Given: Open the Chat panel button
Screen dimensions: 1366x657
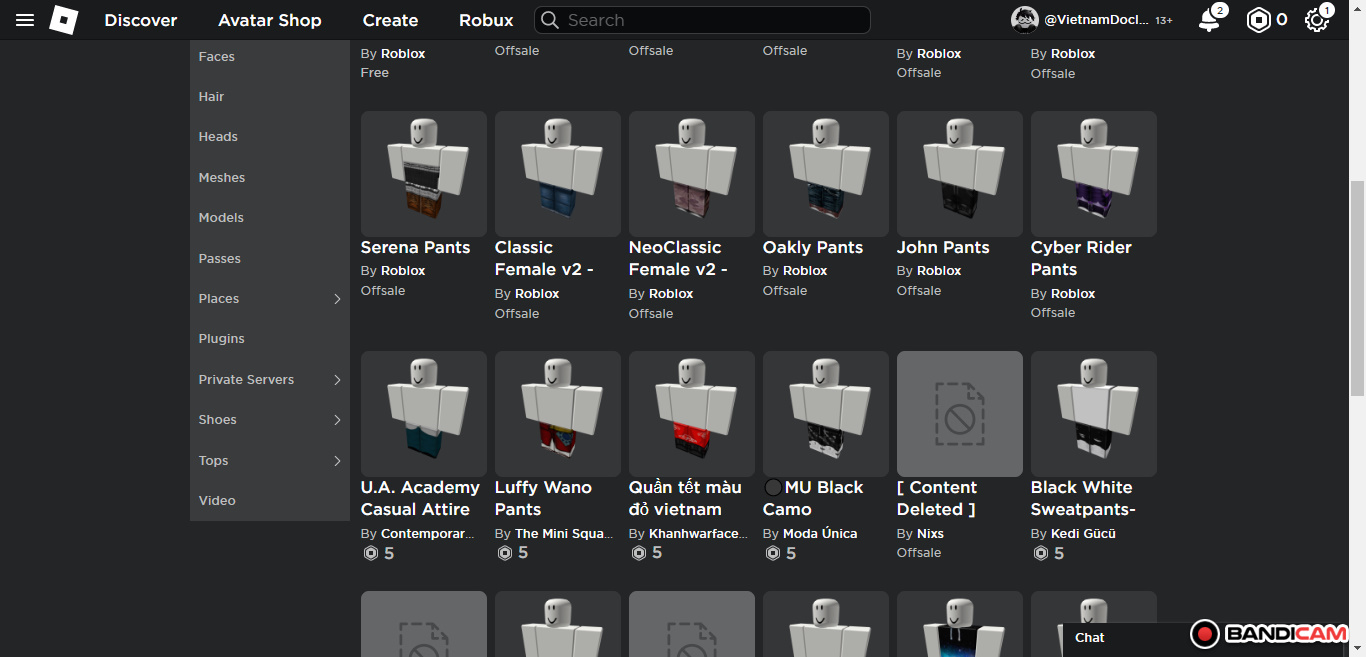Looking at the screenshot, I should point(1090,638).
